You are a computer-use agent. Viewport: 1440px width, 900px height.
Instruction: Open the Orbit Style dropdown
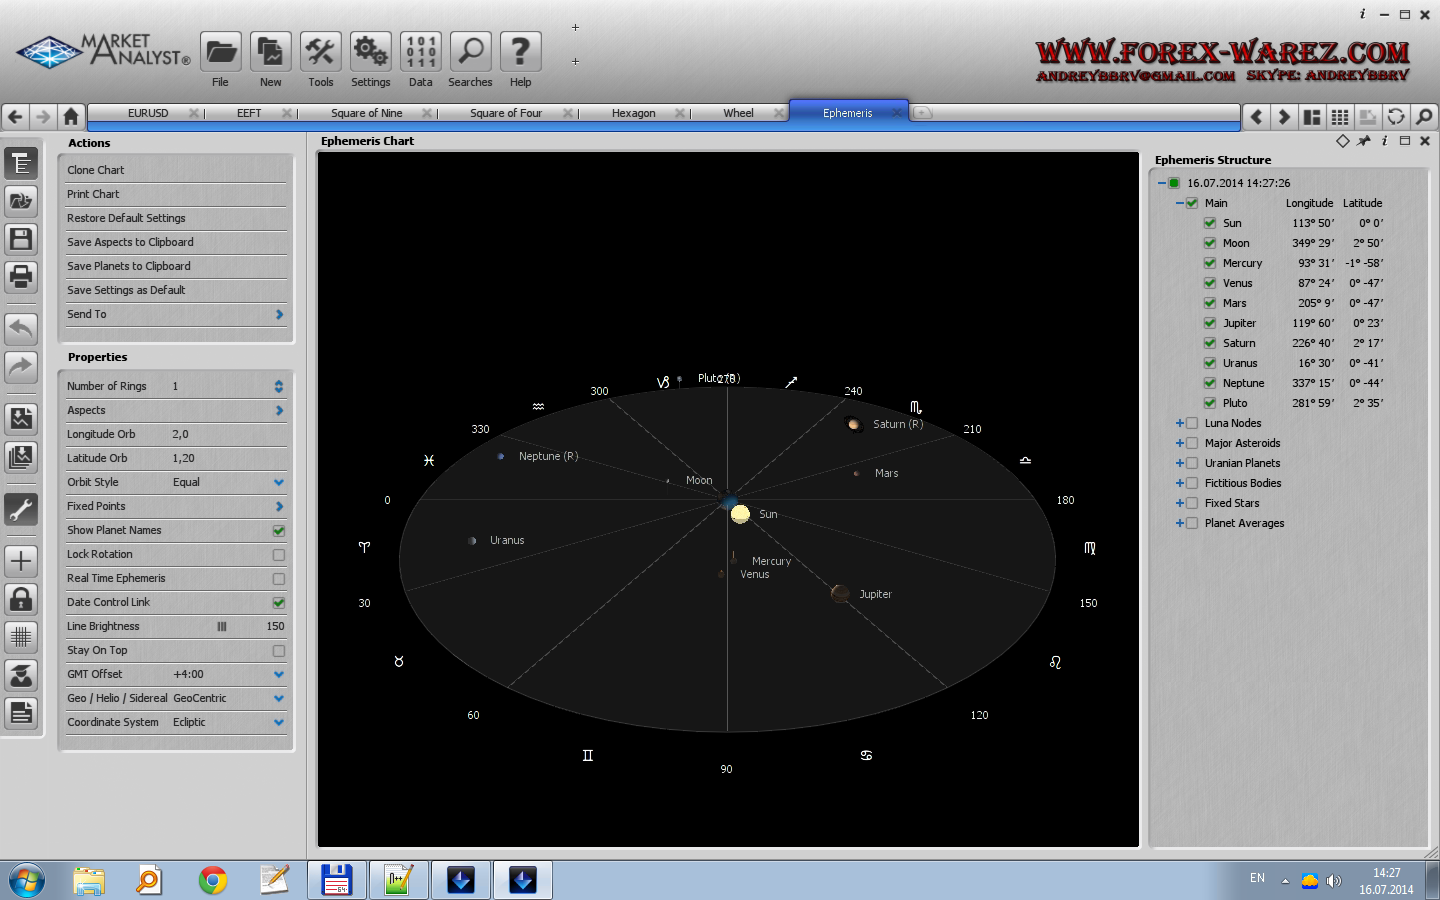(279, 482)
